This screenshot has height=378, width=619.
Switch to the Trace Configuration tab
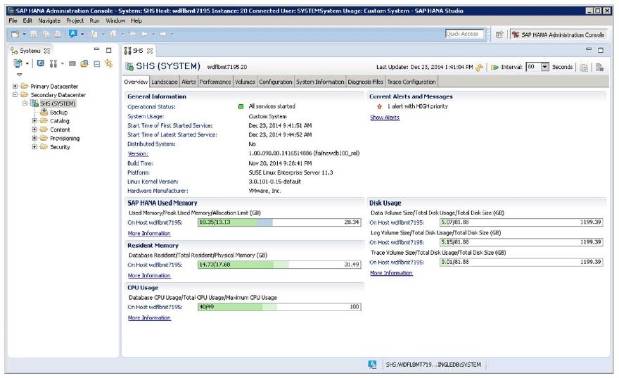(x=411, y=82)
